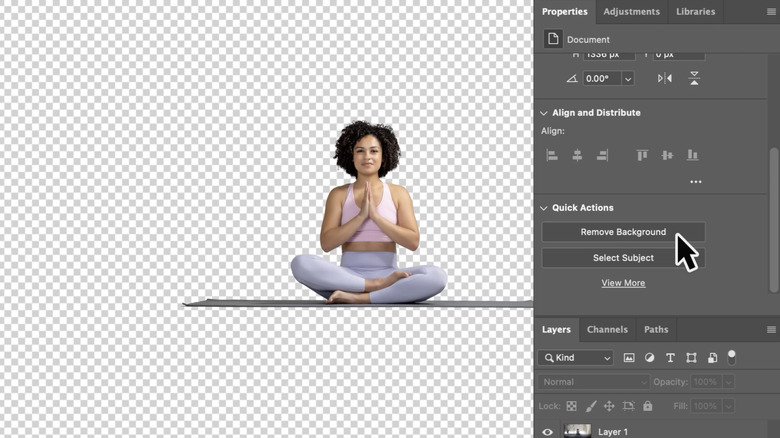Select the Layer 1 thumbnail

[x=578, y=431]
